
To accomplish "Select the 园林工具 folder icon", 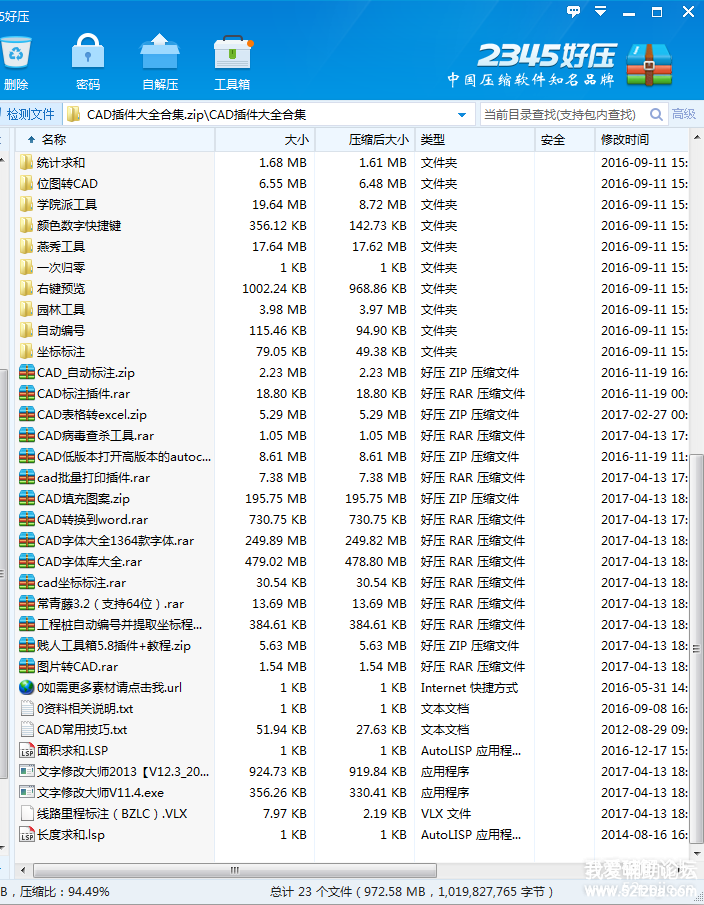I will pos(26,309).
